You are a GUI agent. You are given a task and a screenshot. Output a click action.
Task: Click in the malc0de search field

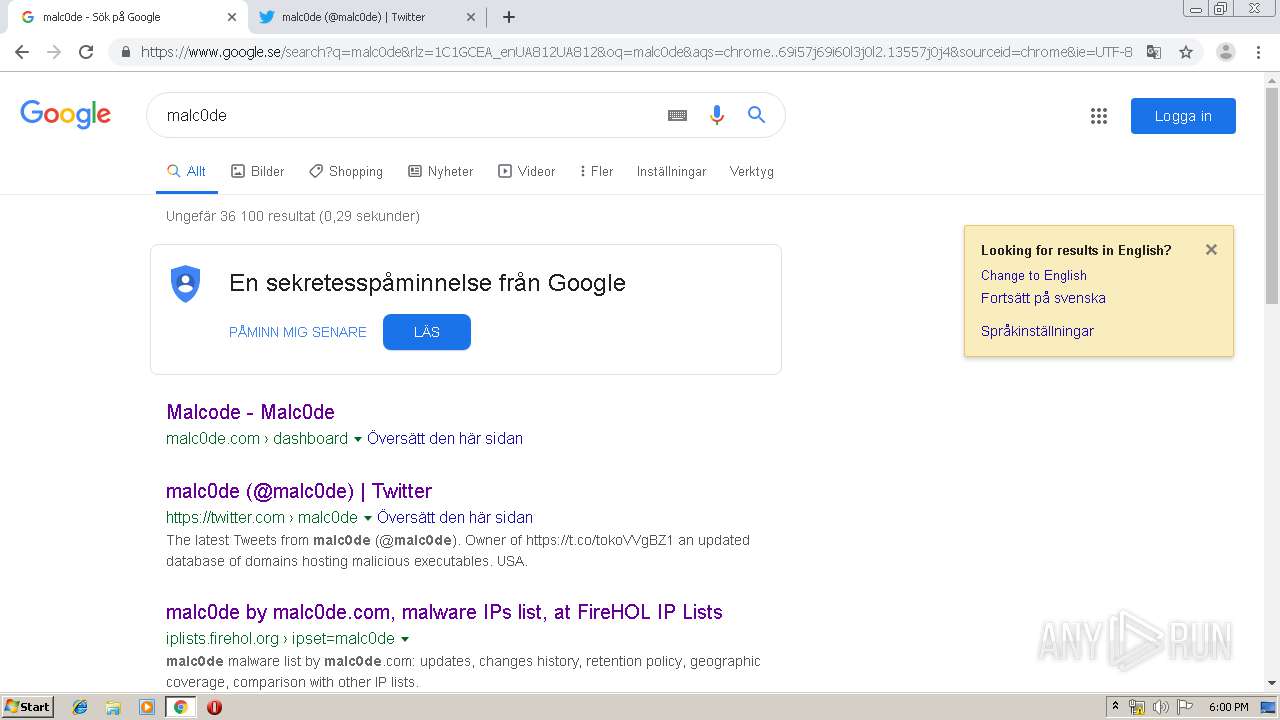pos(405,115)
